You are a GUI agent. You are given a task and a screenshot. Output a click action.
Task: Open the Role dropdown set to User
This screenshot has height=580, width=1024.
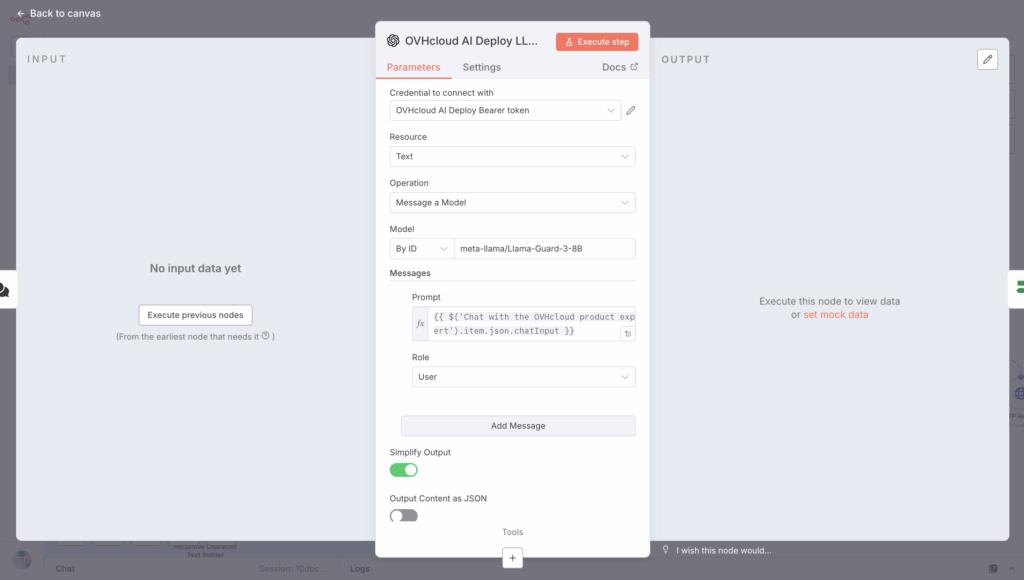point(523,377)
